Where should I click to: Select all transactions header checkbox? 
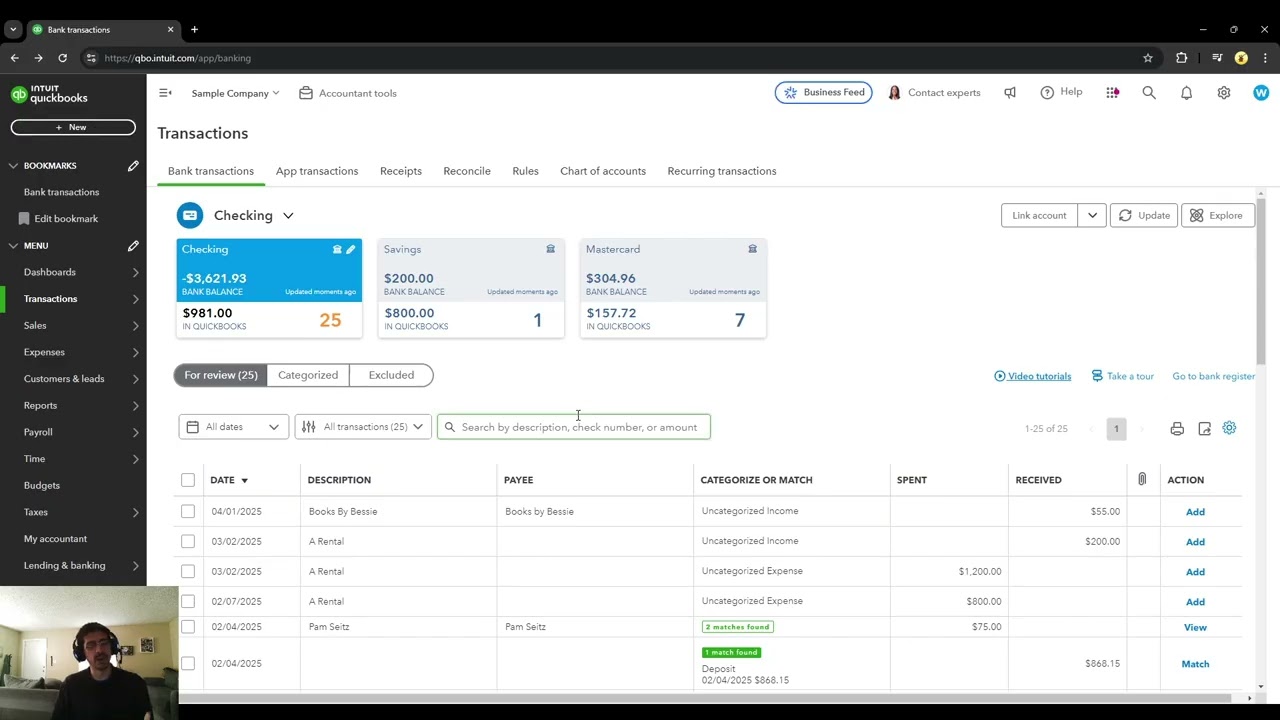coord(188,480)
